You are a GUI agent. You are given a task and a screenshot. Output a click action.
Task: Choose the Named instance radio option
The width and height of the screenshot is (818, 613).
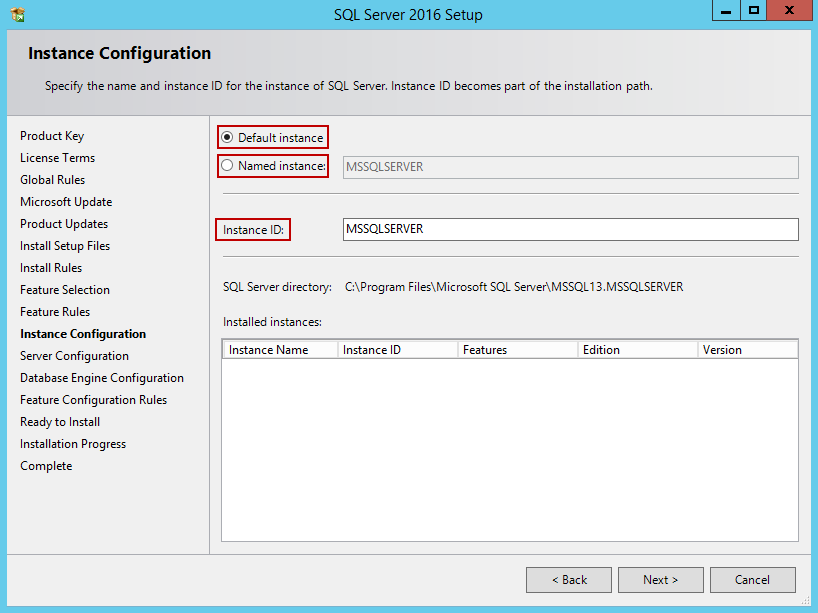[226, 165]
